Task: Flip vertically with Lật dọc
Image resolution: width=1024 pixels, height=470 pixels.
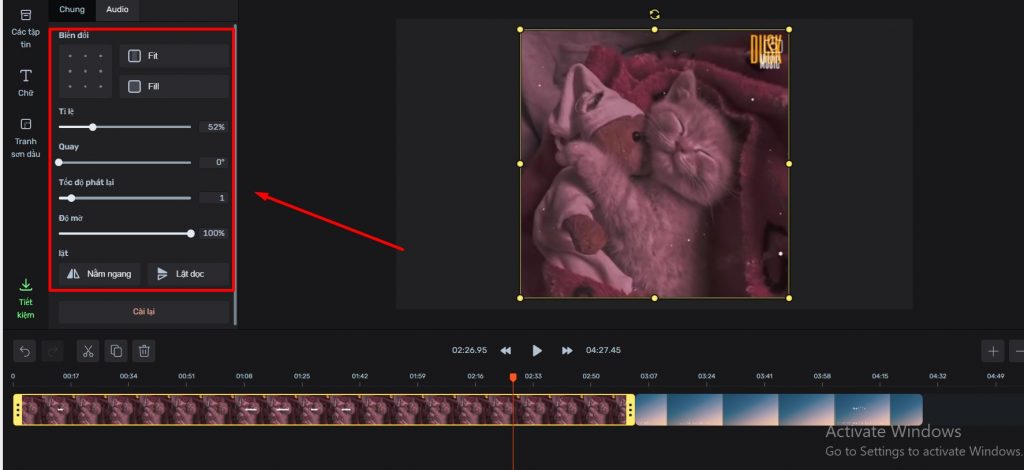Action: [x=189, y=274]
